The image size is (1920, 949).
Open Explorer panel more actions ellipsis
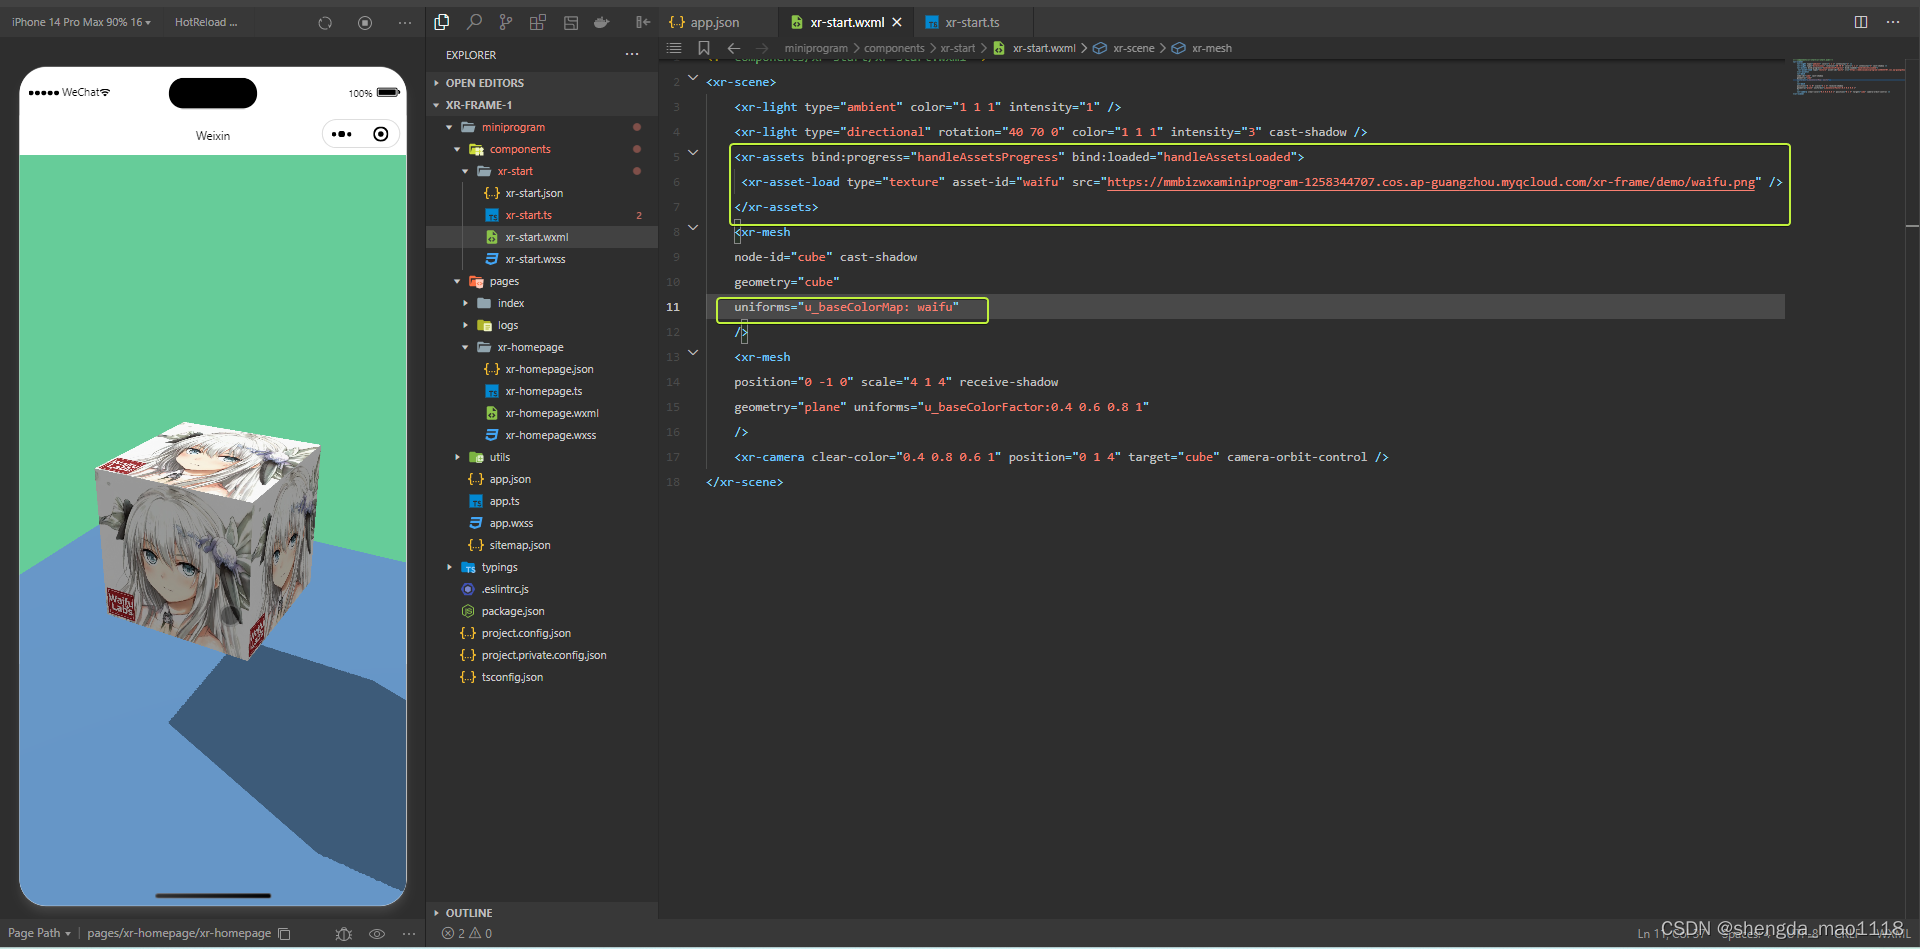[x=632, y=54]
